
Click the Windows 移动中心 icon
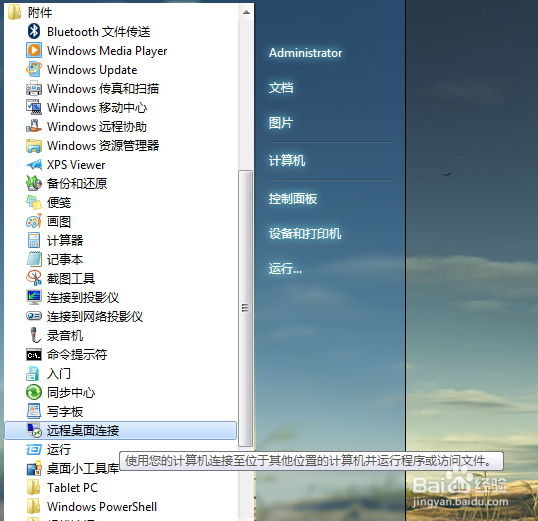pos(34,107)
